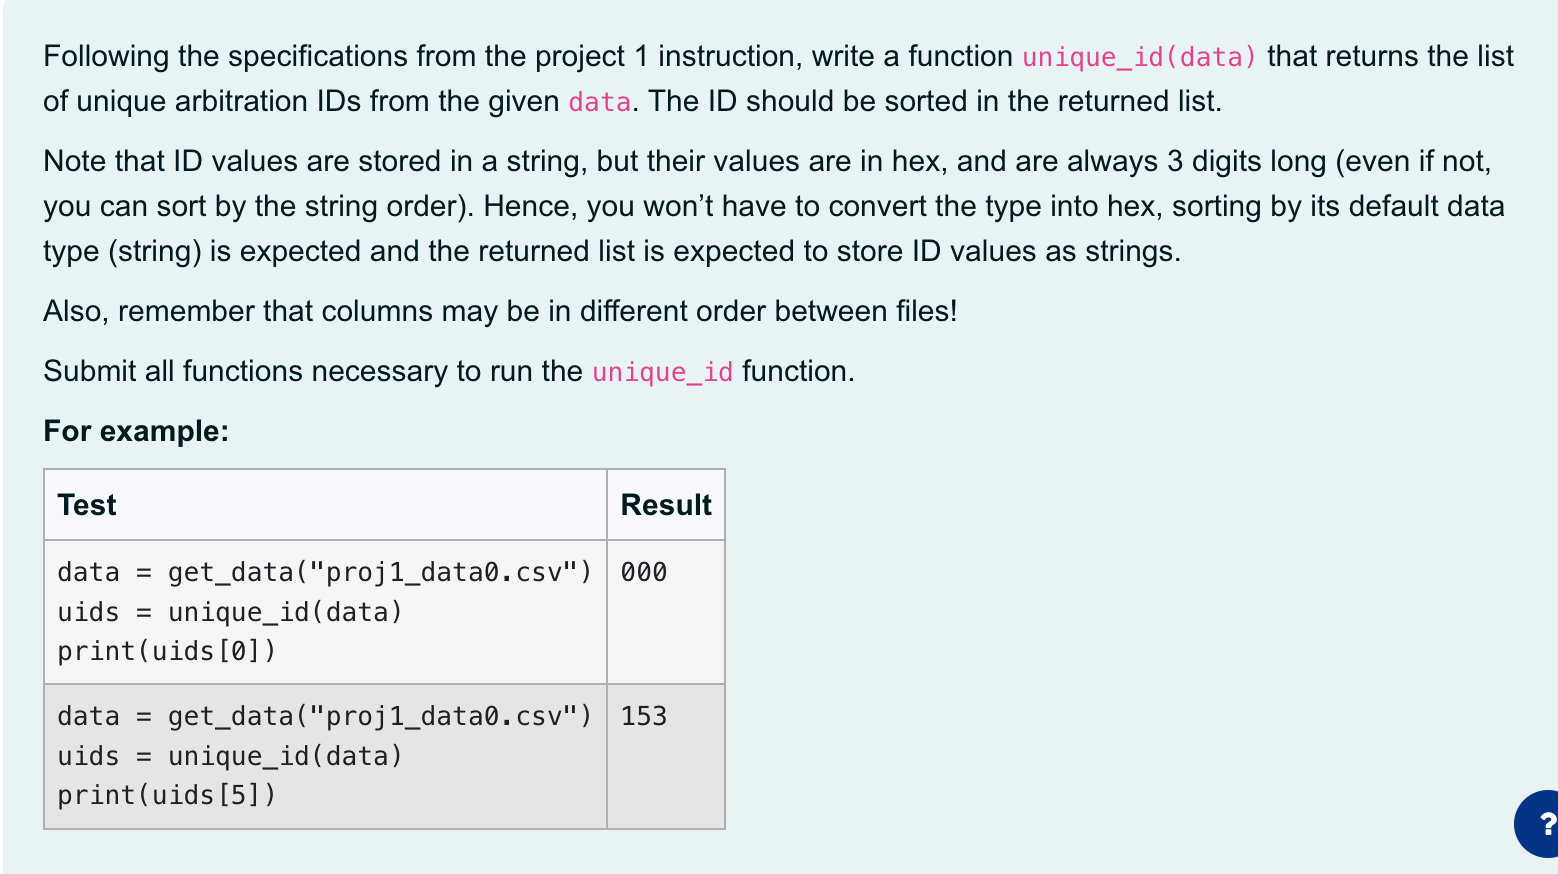Click the print(uids[0]) code line

click(167, 652)
